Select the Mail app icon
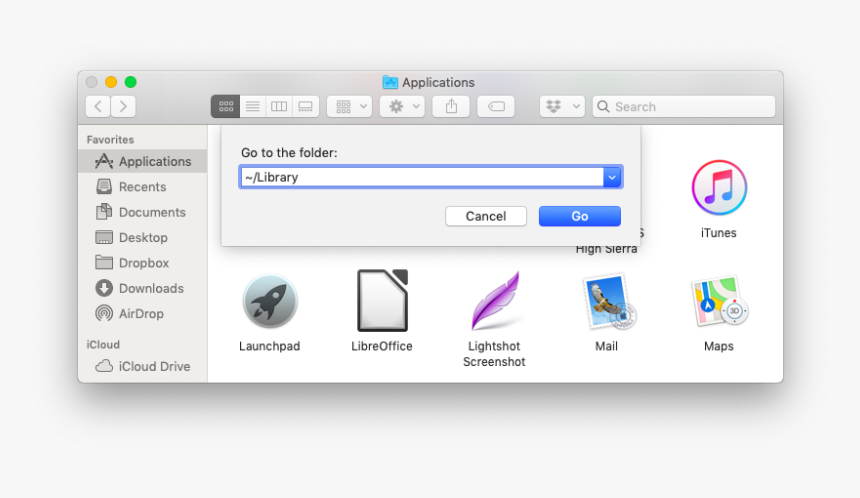Viewport: 860px width, 498px height. pos(609,301)
